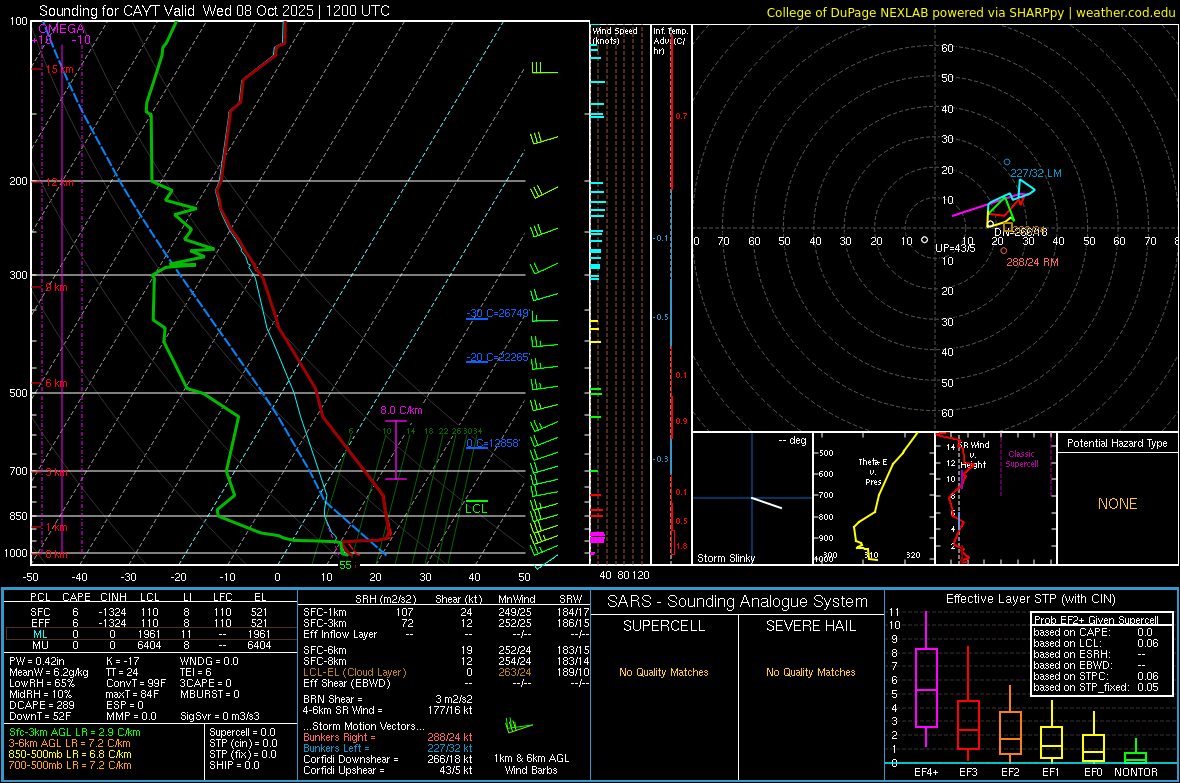Click the 1km & 6km AGL wind barb glyph
This screenshot has width=1180, height=783.
519,727
